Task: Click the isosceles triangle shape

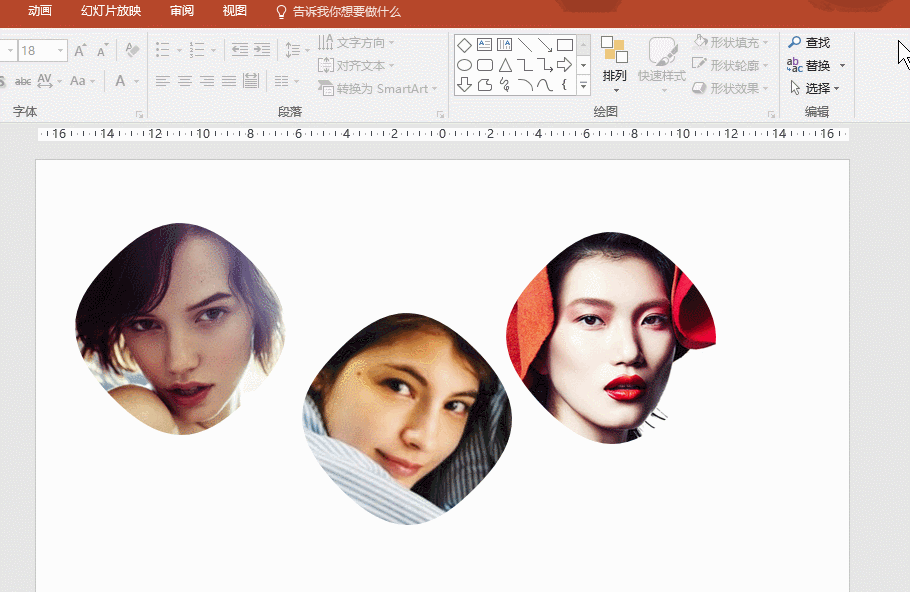Action: 505,65
